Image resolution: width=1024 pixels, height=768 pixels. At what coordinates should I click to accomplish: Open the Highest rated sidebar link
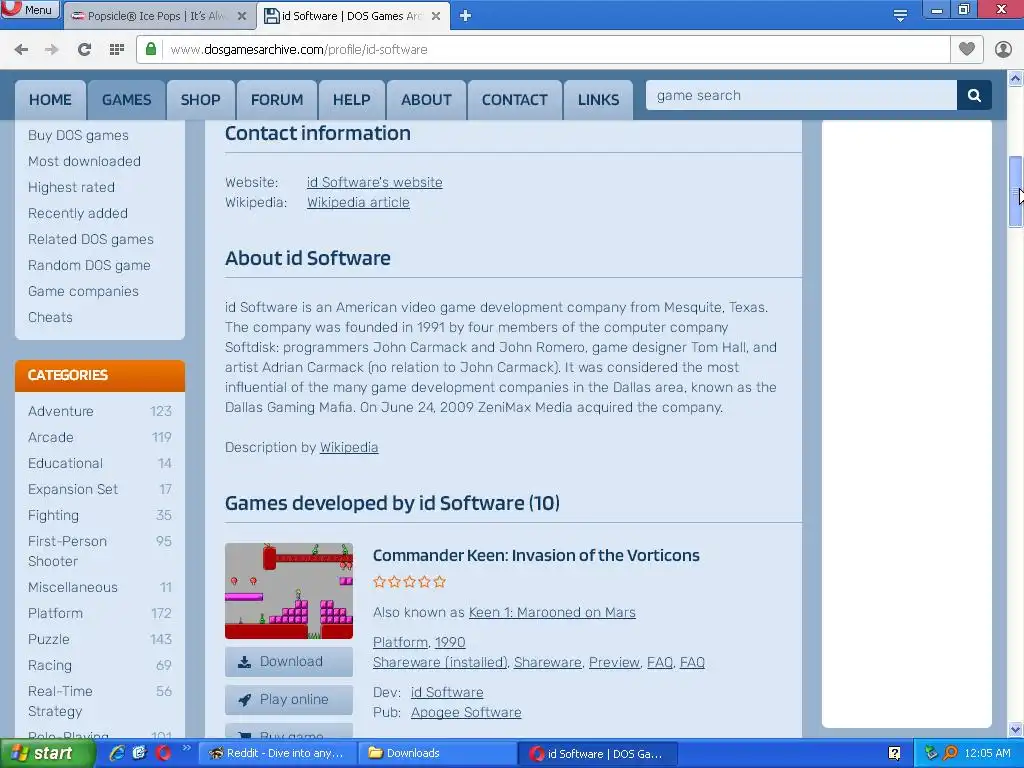[71, 187]
